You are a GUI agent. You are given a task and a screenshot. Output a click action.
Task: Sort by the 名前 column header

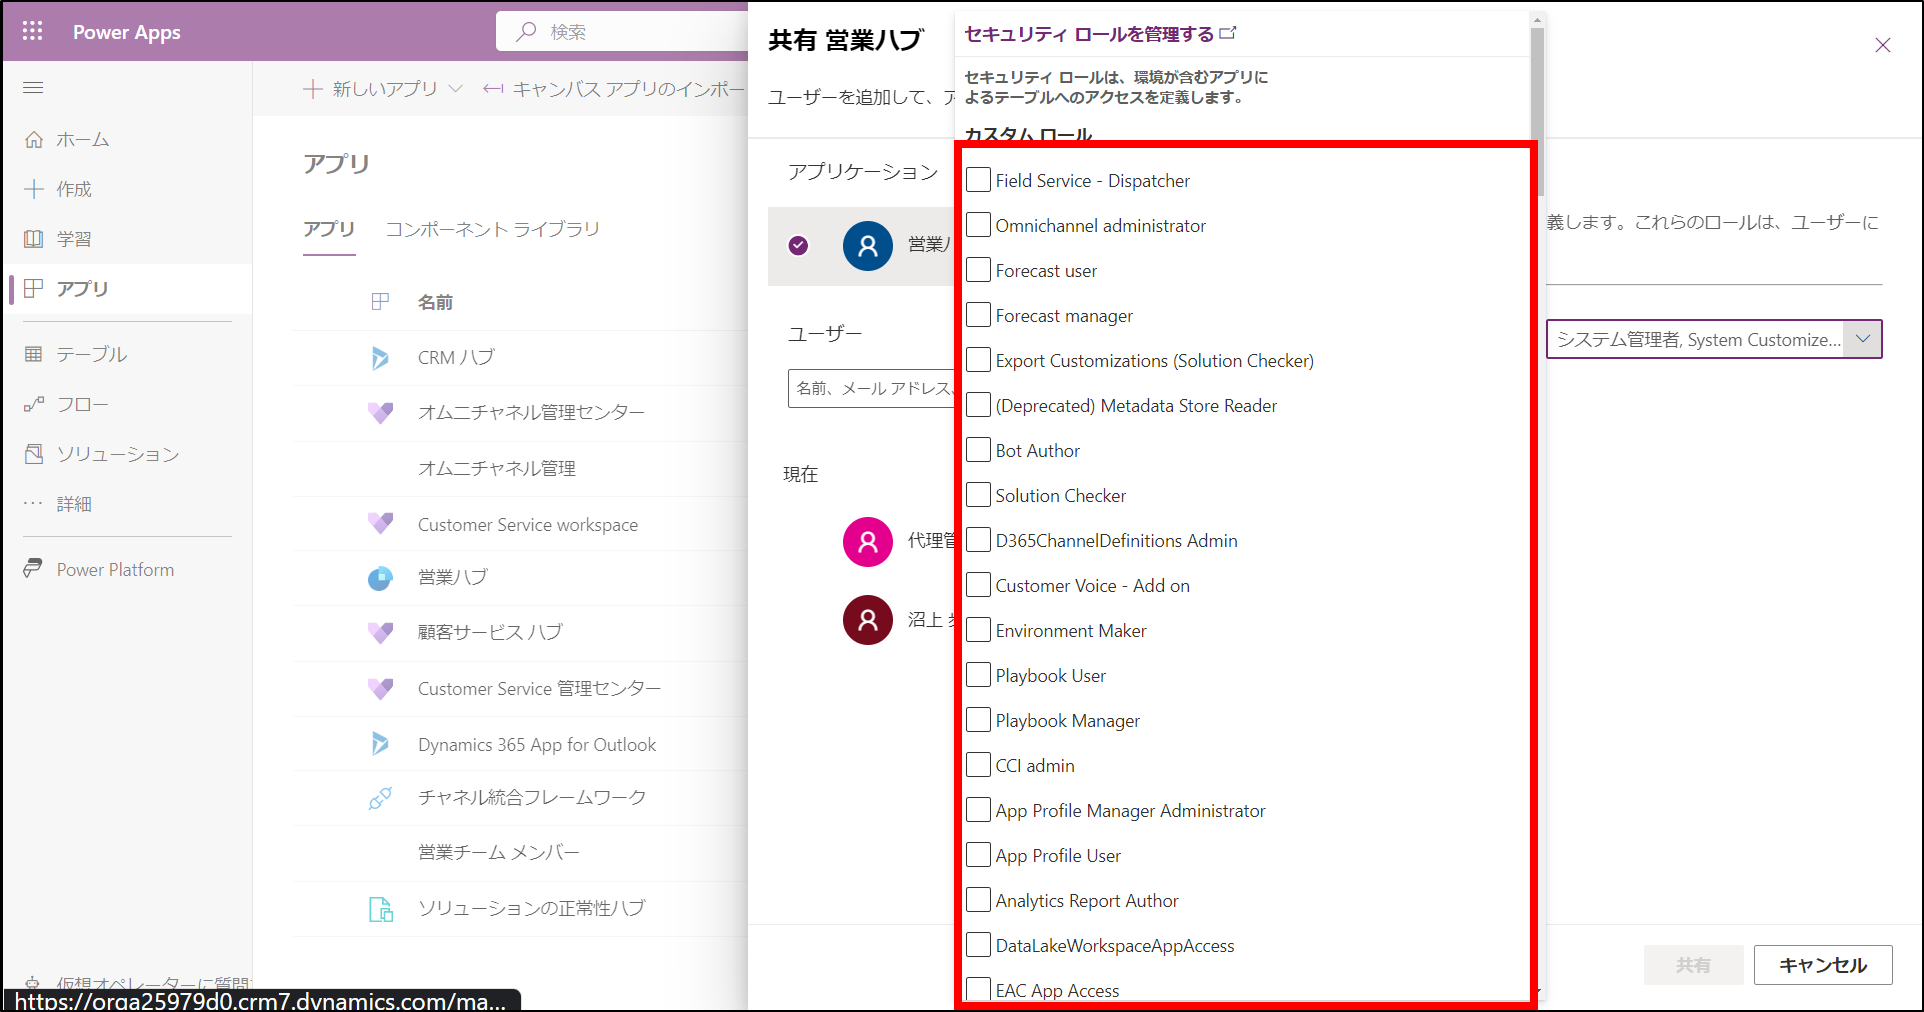coord(435,302)
